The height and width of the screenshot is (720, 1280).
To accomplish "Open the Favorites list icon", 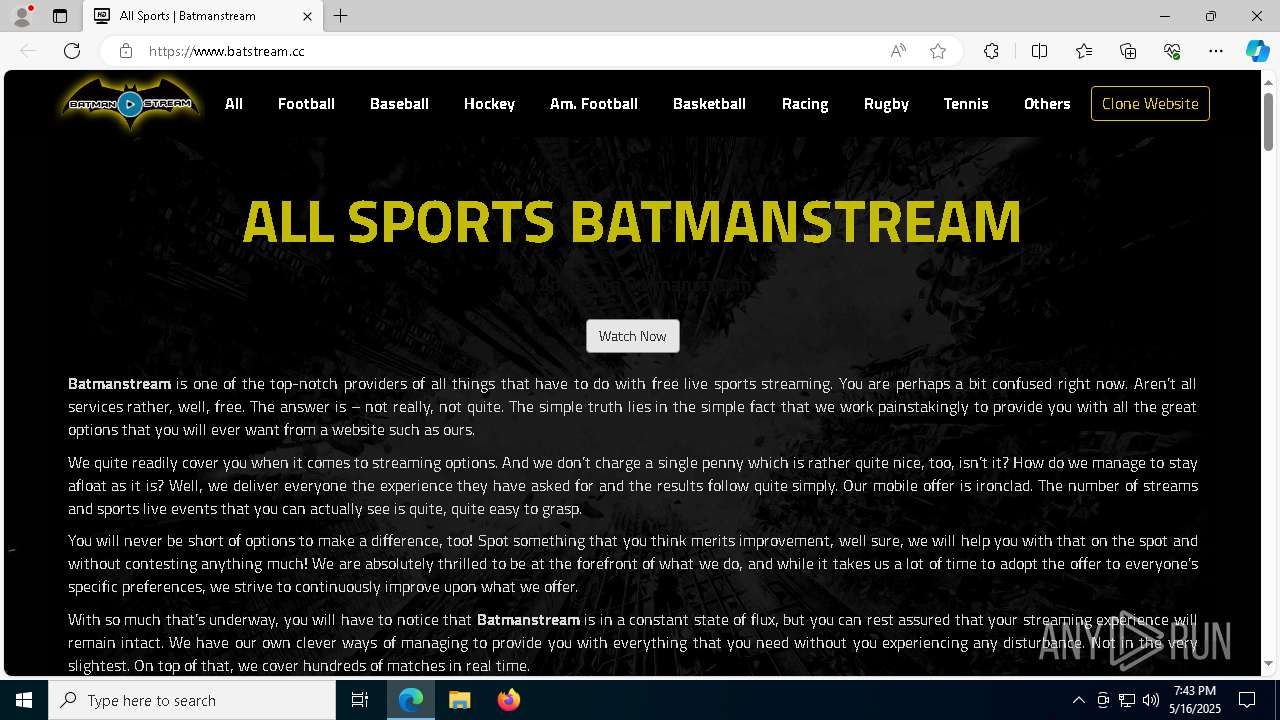I will 1084,51.
